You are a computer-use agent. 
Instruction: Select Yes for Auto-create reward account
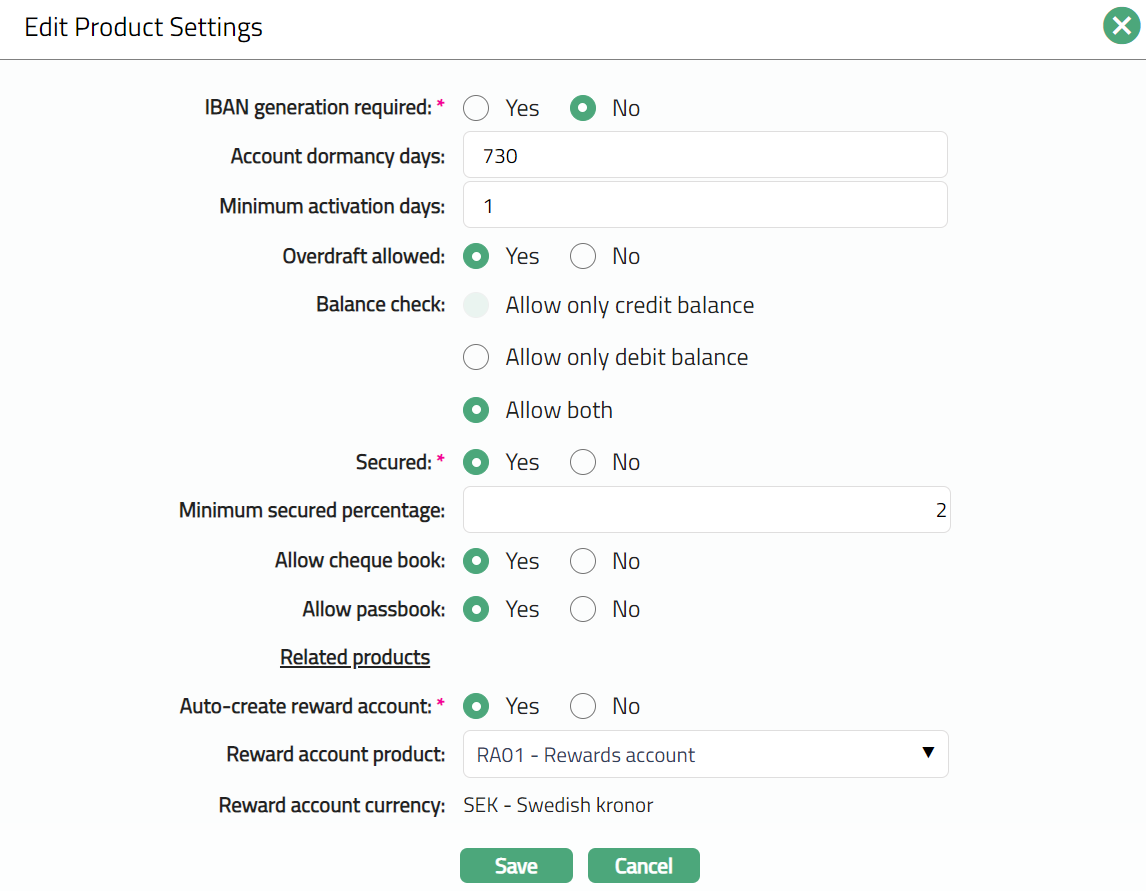[x=476, y=706]
